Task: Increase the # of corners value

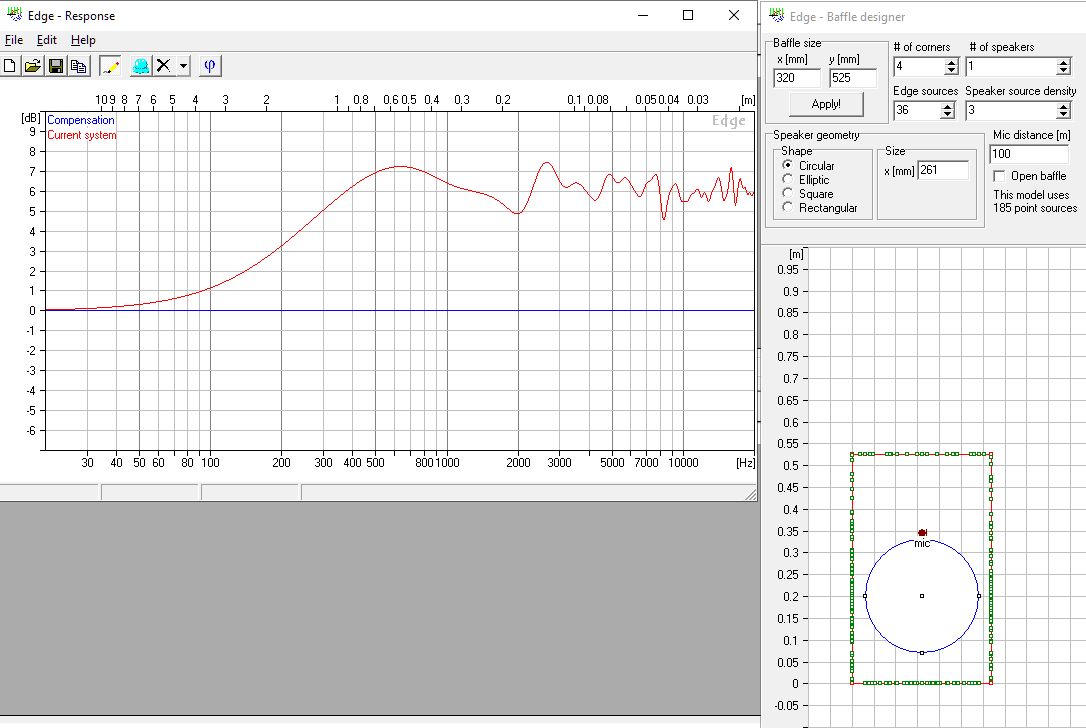Action: [x=952, y=63]
